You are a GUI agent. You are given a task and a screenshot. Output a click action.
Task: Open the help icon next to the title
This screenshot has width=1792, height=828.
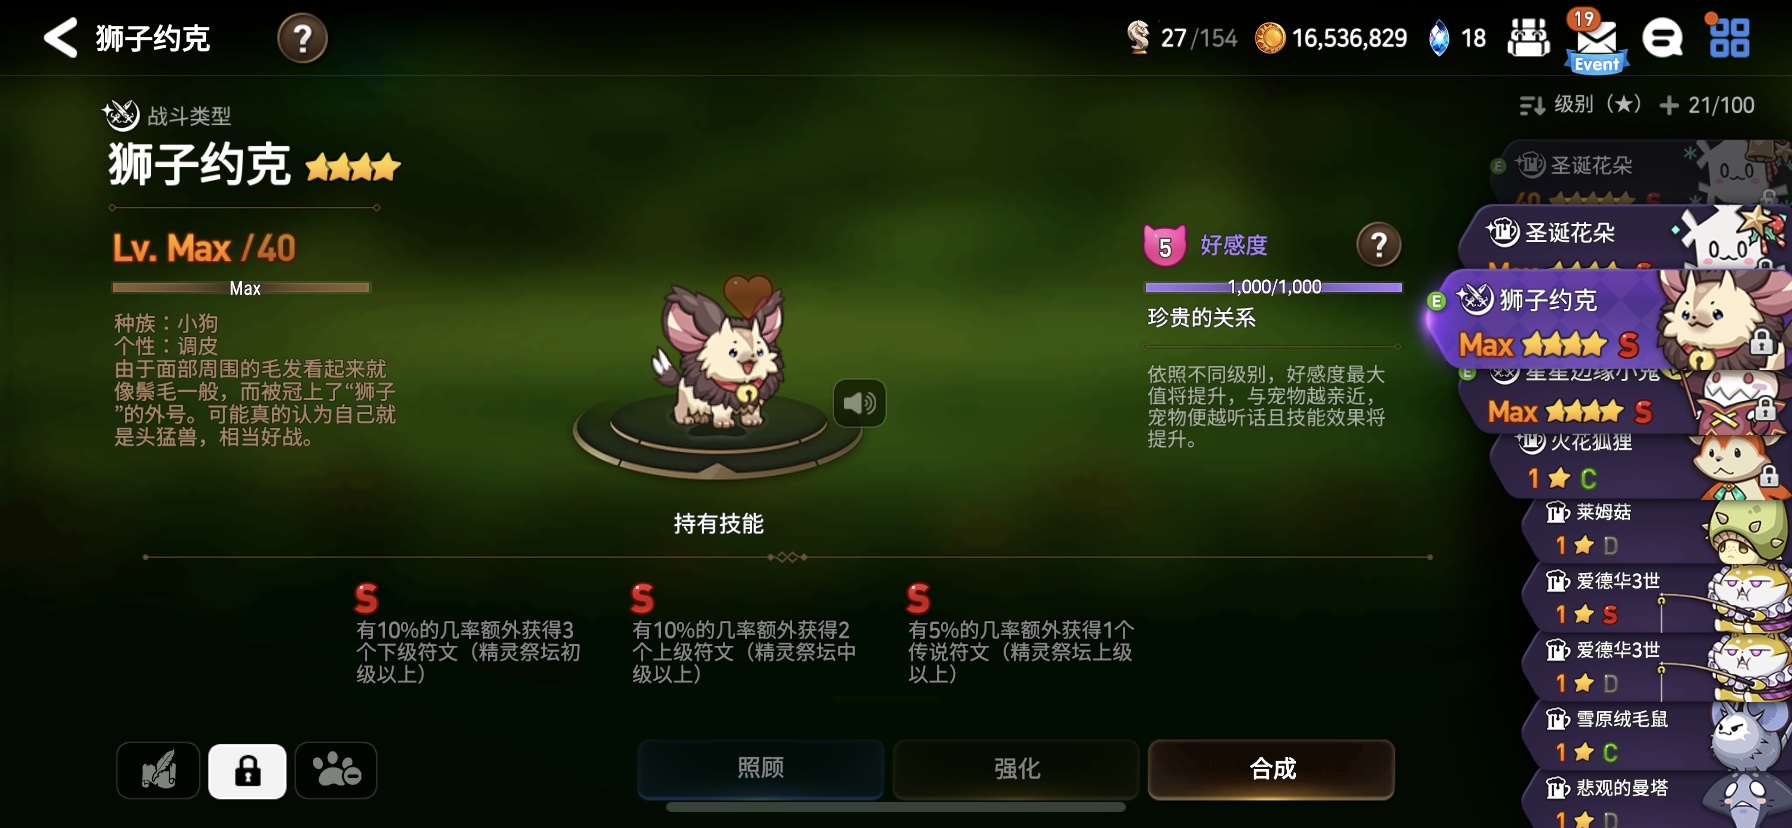[302, 39]
